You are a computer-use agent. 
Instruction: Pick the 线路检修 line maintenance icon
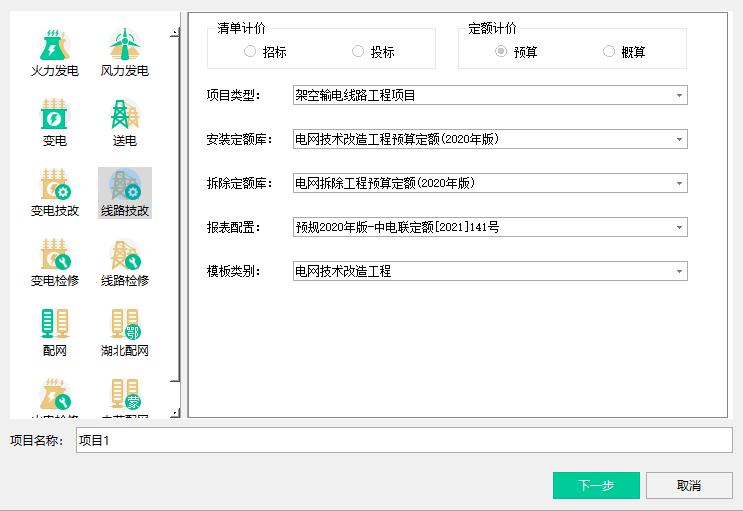(x=125, y=263)
